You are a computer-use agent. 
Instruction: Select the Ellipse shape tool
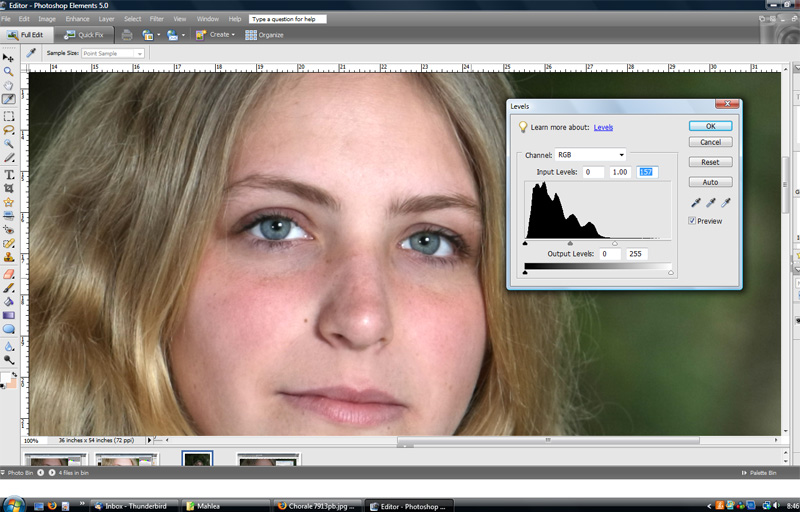(x=8, y=329)
